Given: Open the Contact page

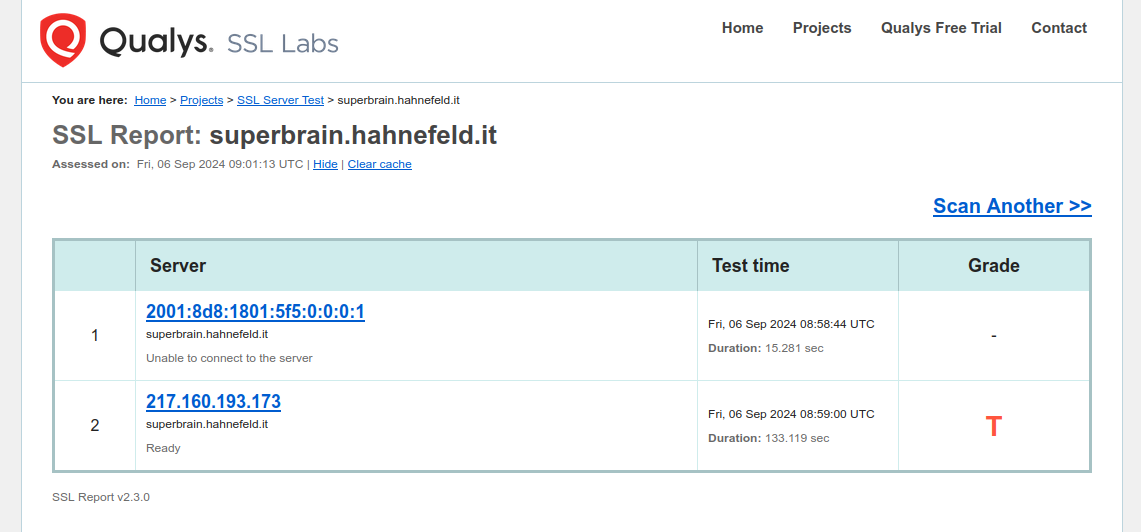Looking at the screenshot, I should tap(1059, 28).
